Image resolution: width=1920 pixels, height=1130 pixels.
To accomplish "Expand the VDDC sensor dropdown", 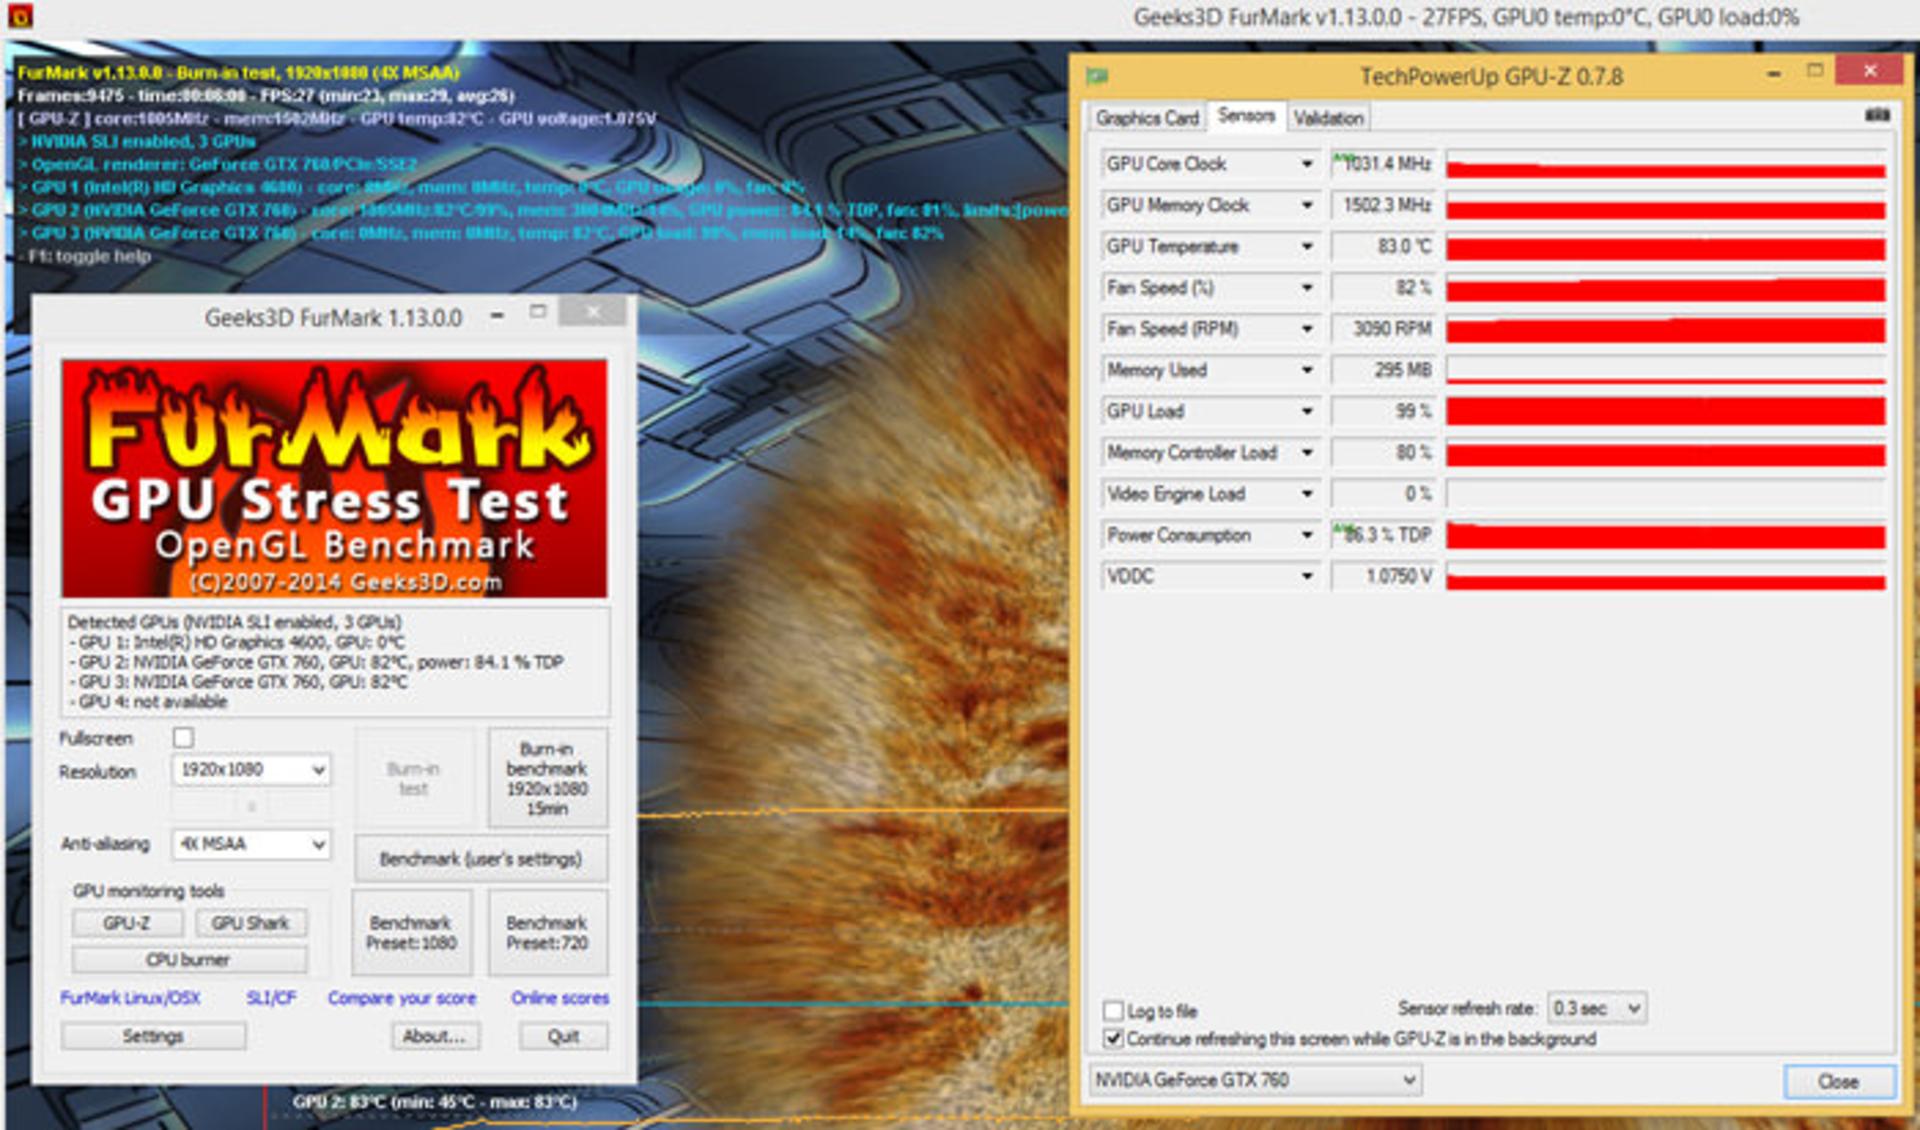I will [x=1306, y=576].
